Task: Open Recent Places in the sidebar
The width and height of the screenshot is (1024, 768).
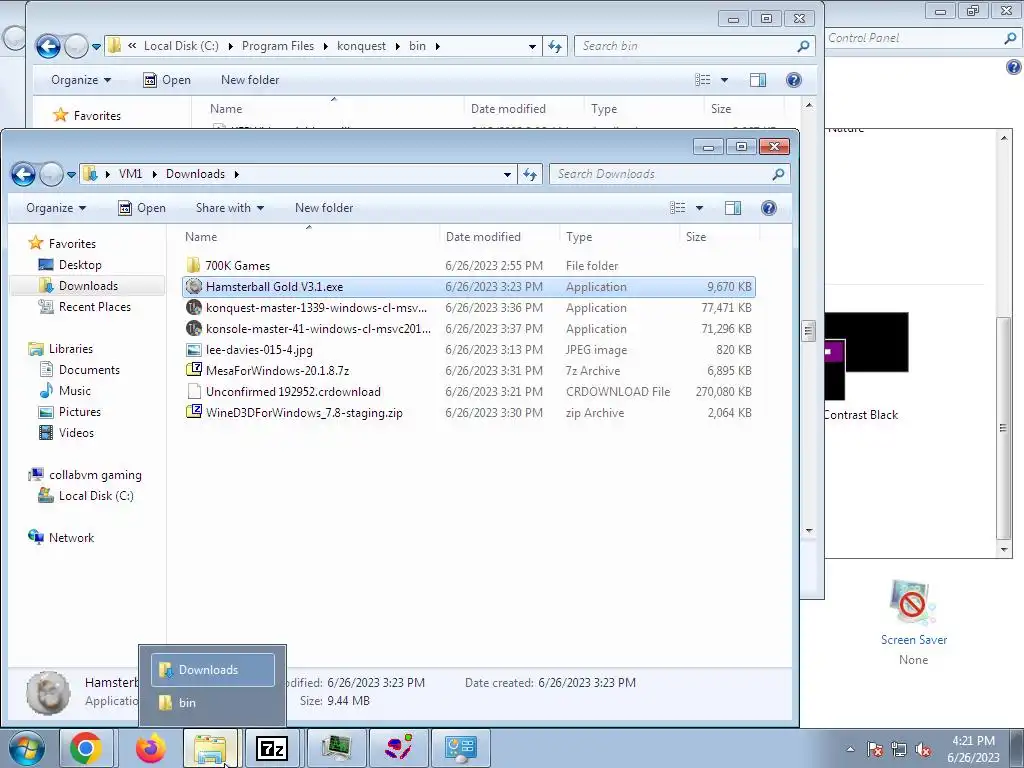Action: click(x=94, y=306)
